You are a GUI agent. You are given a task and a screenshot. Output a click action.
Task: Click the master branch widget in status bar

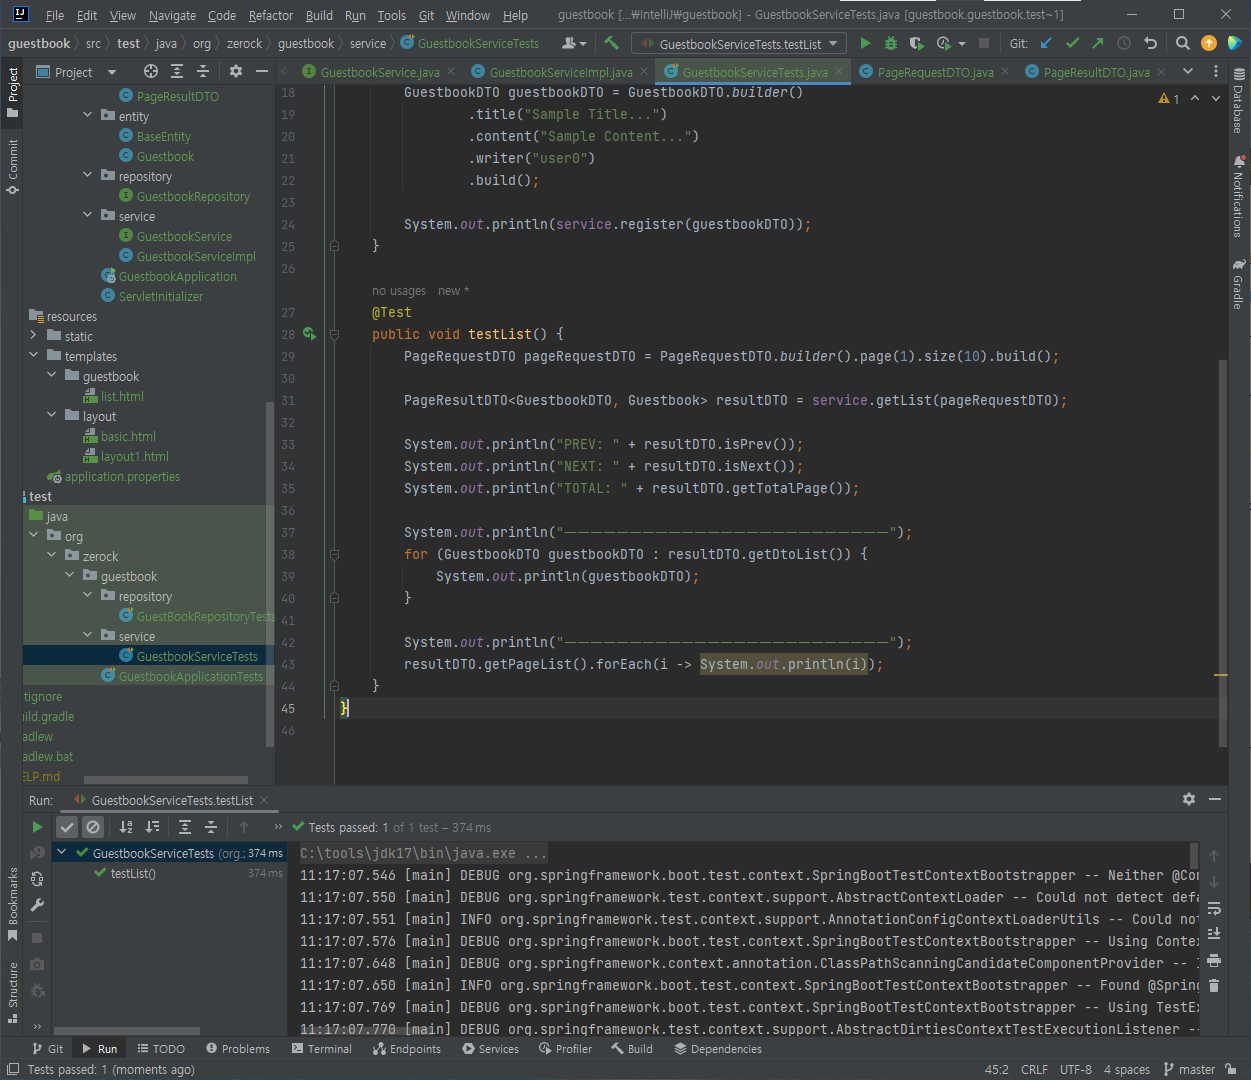[1189, 1069]
